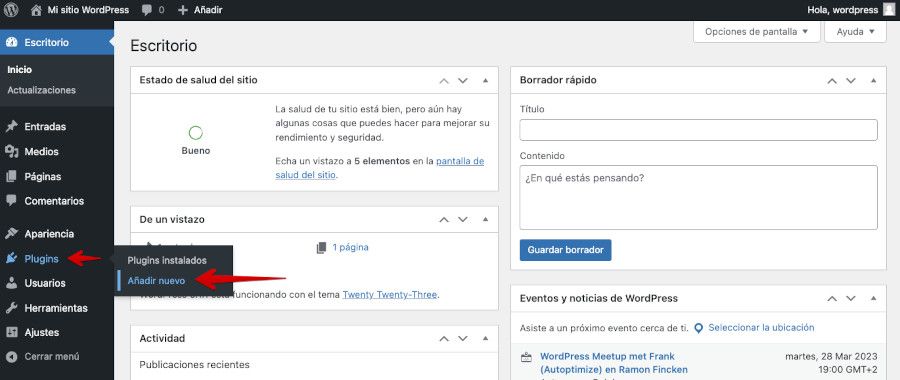This screenshot has width=900, height=380.
Task: Open comments bubble icon in admin bar
Action: pos(147,10)
